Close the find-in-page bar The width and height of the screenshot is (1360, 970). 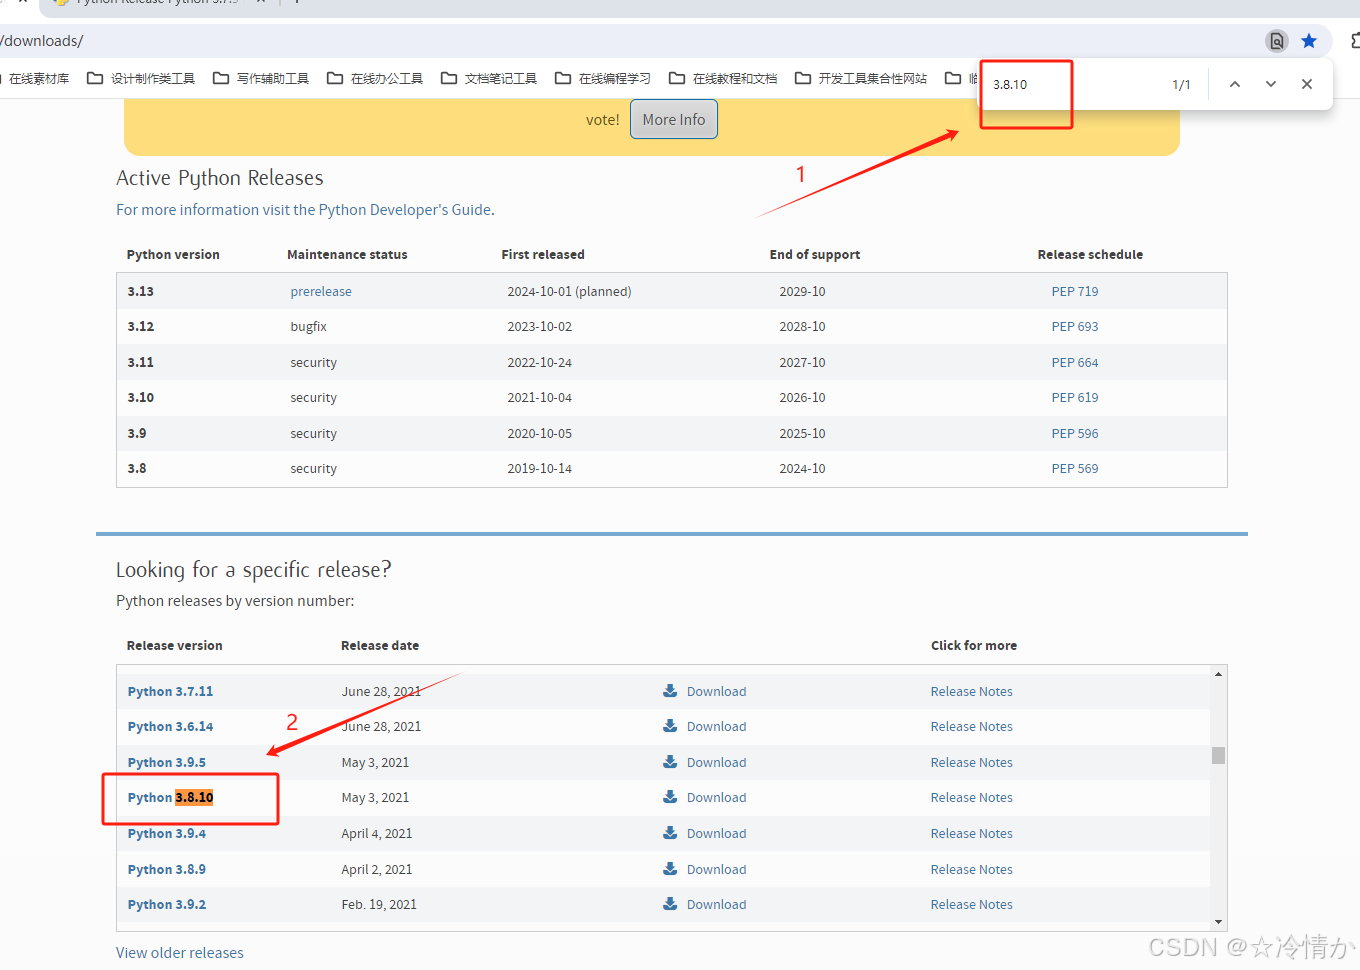(x=1307, y=84)
